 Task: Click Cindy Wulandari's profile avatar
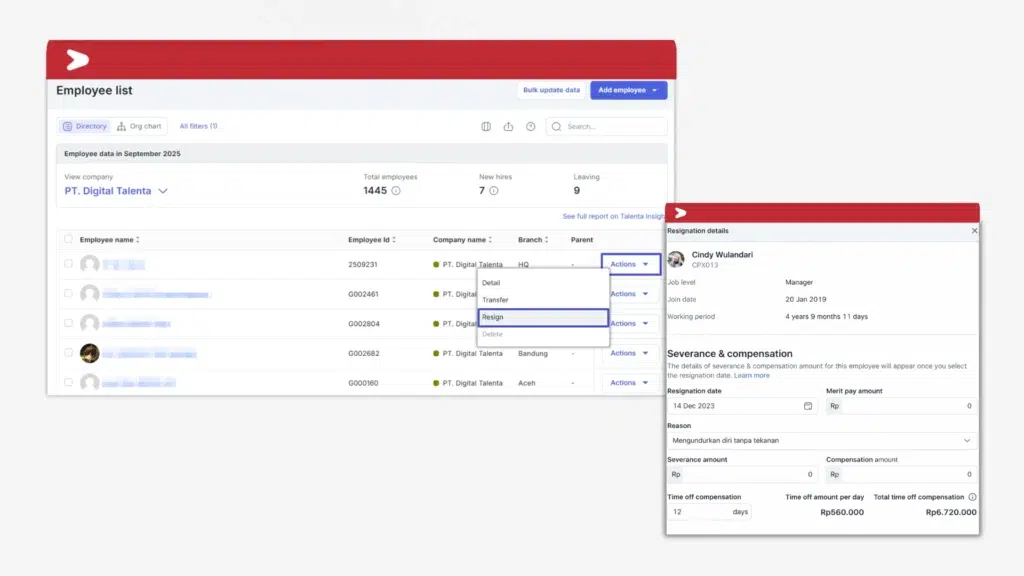[x=676, y=259]
